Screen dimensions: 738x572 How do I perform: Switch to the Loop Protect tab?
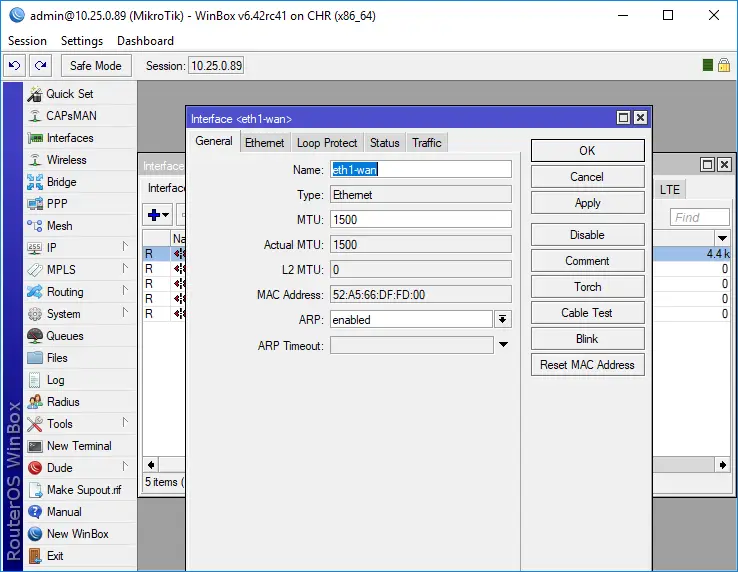[327, 143]
